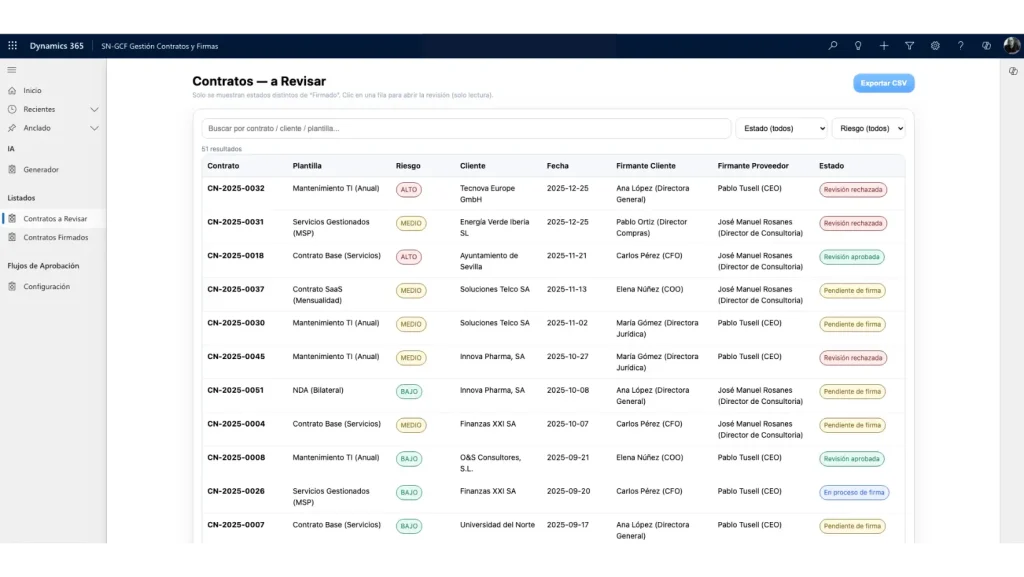Open the lightbulb assistant icon
This screenshot has width=1024, height=577.
(858, 46)
